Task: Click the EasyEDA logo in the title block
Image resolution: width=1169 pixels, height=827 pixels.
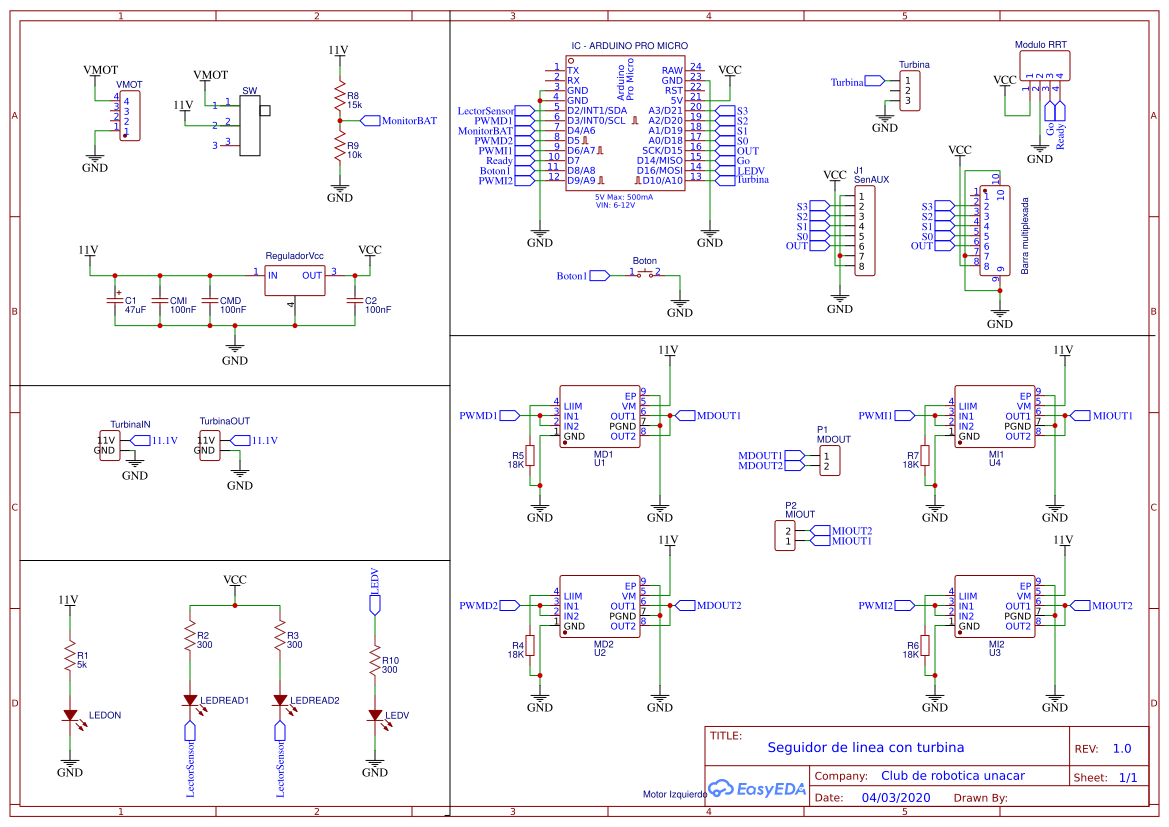Action: [x=757, y=789]
